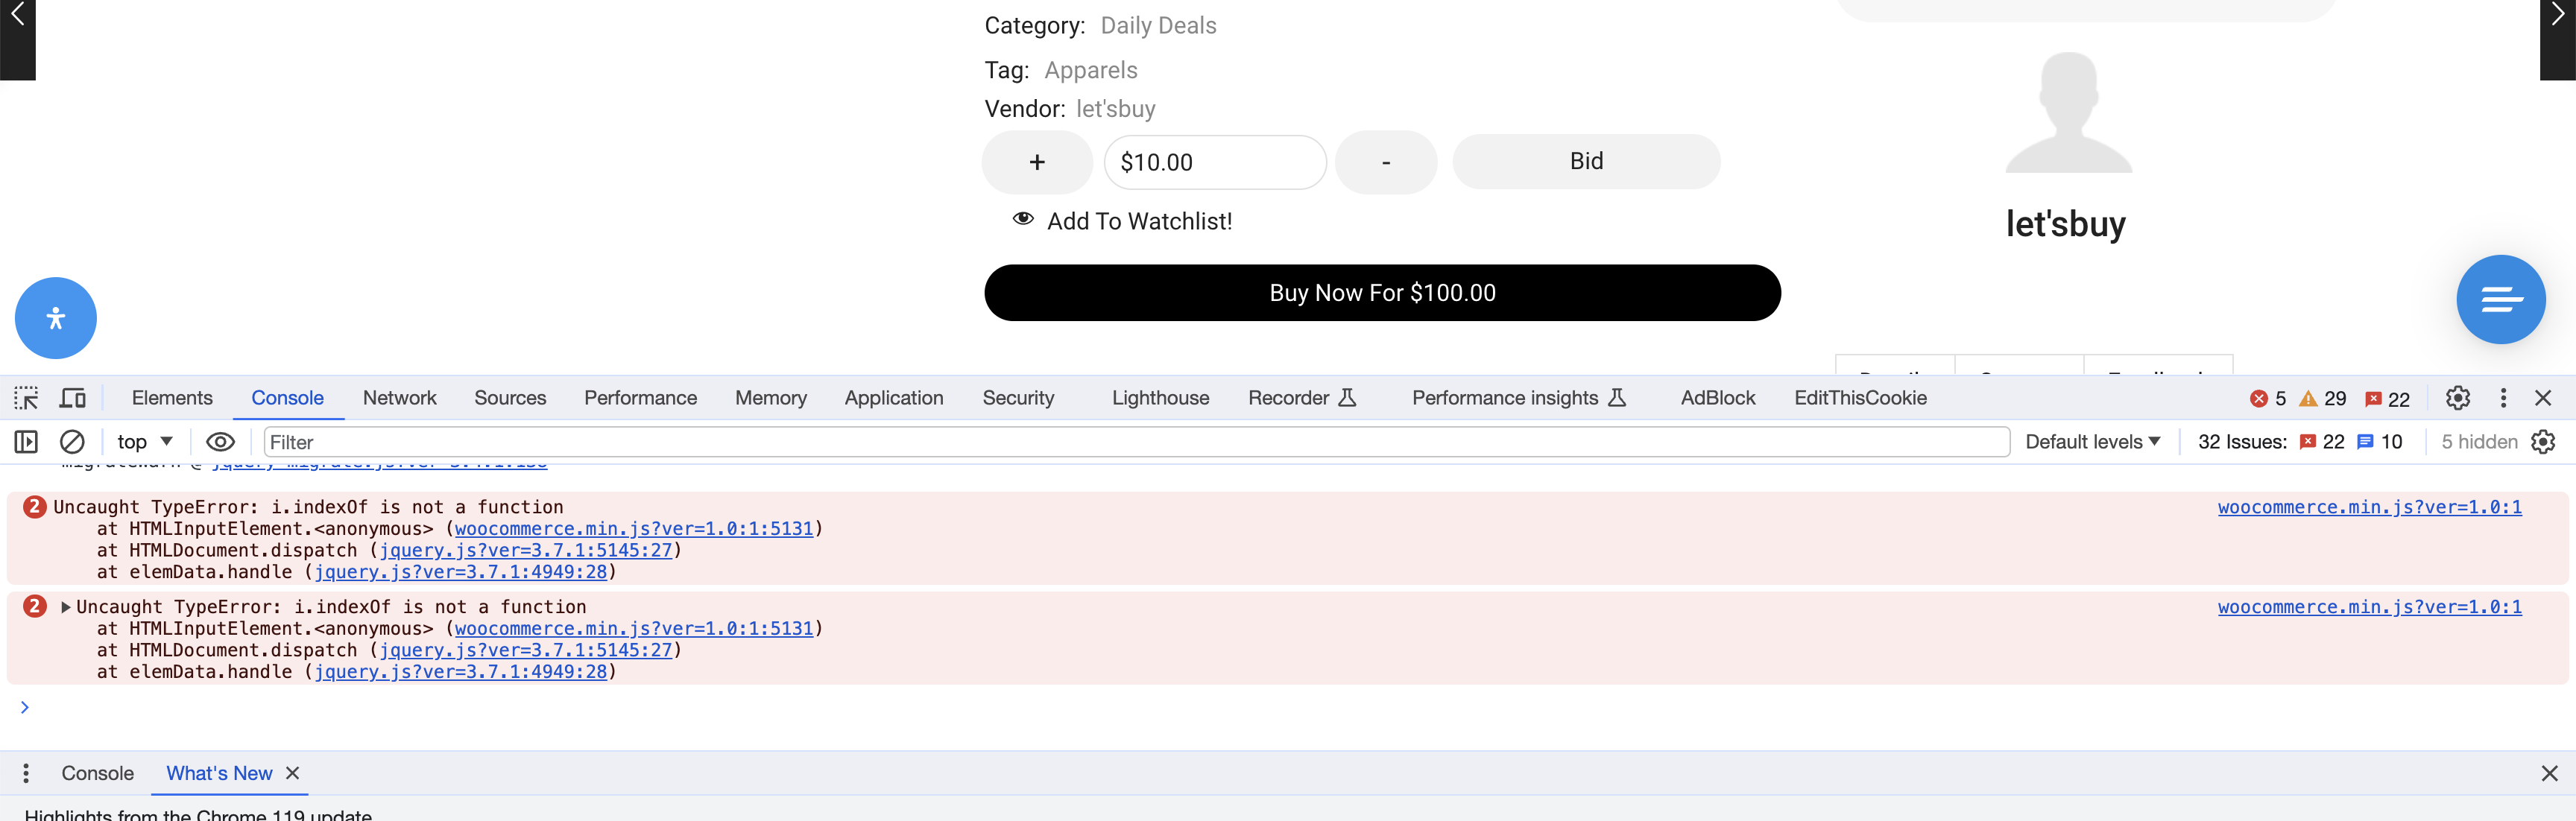
Task: Toggle the device toolbar icon
Action: click(x=72, y=398)
